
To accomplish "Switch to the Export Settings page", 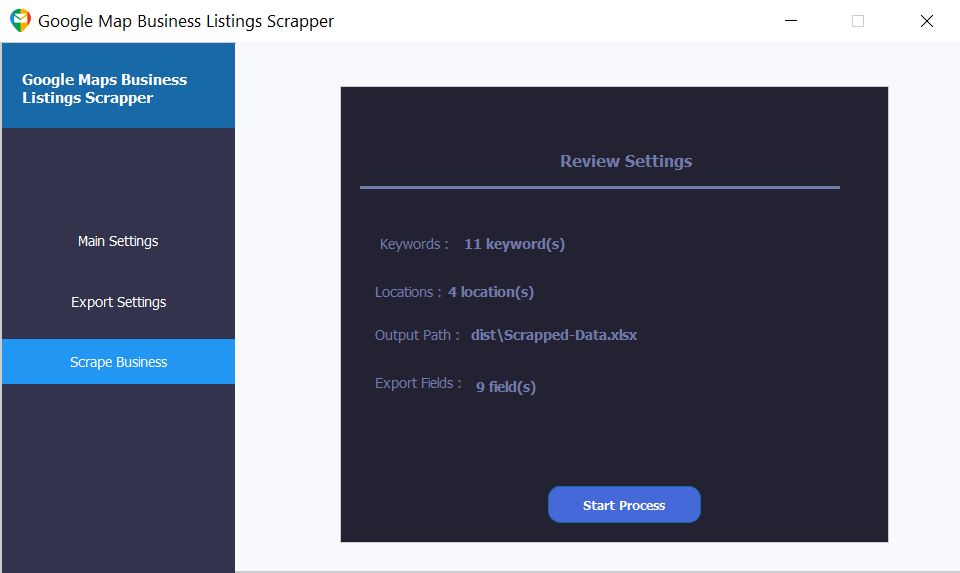I will (118, 302).
